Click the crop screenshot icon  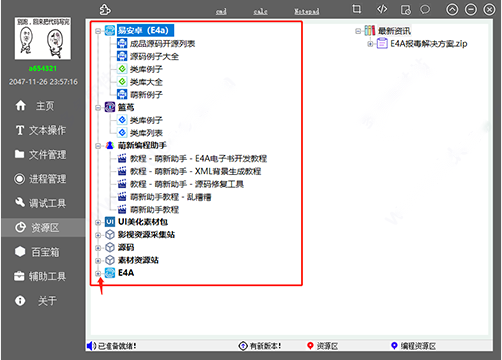pyautogui.click(x=357, y=9)
